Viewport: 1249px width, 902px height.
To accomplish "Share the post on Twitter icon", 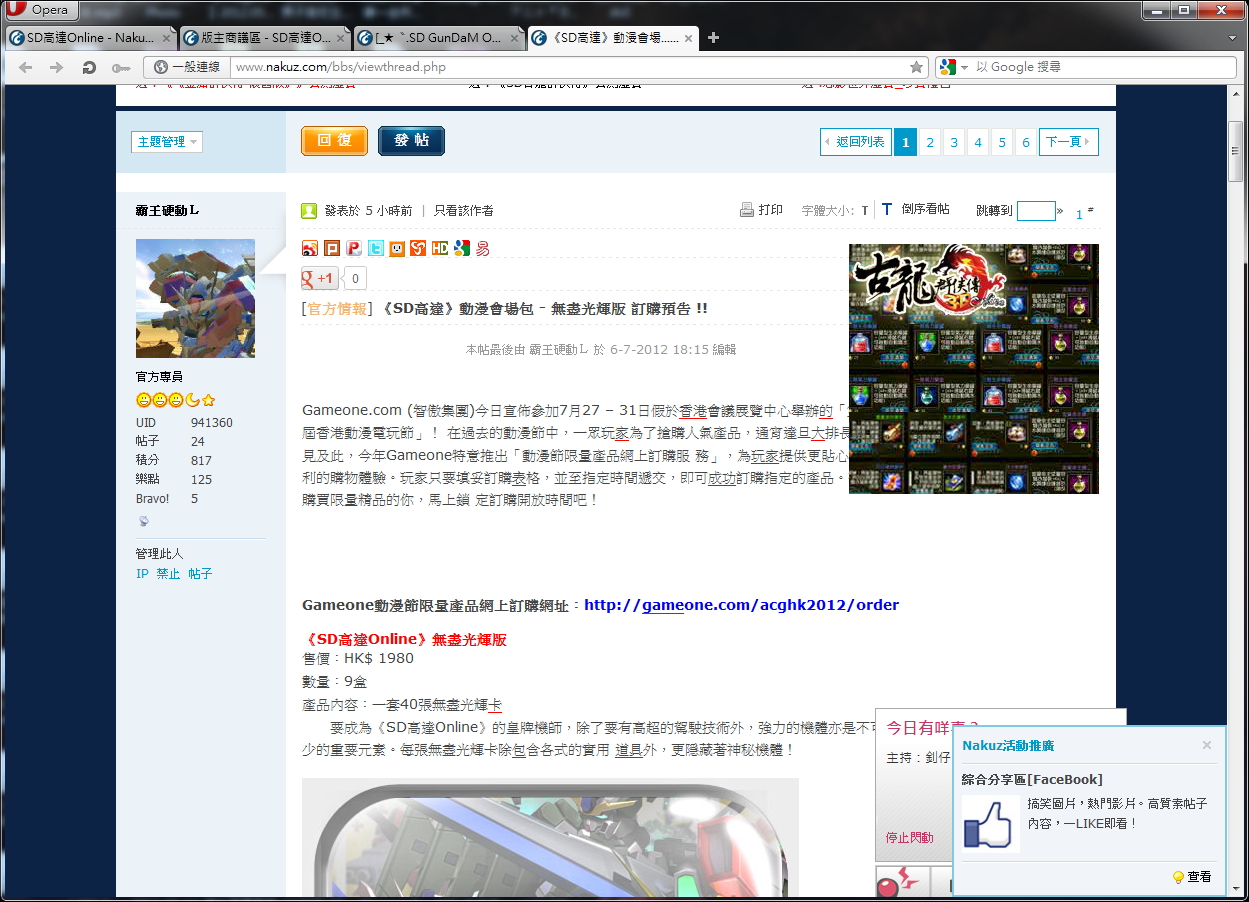I will pos(375,248).
